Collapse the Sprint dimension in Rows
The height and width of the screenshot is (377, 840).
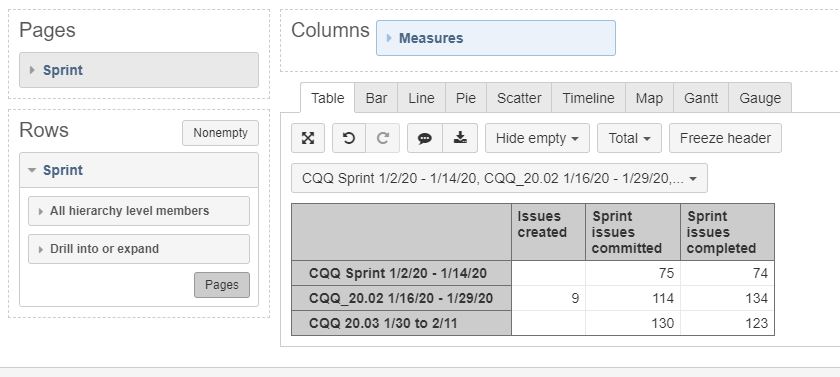(139, 170)
